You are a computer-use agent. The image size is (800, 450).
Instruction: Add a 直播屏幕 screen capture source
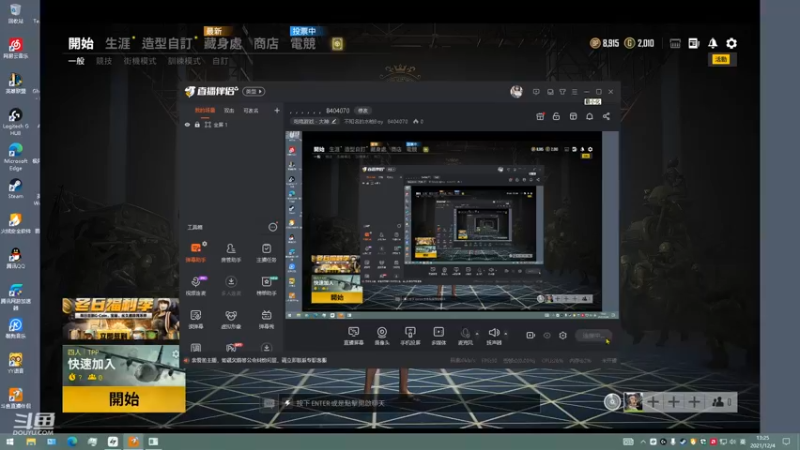(354, 336)
